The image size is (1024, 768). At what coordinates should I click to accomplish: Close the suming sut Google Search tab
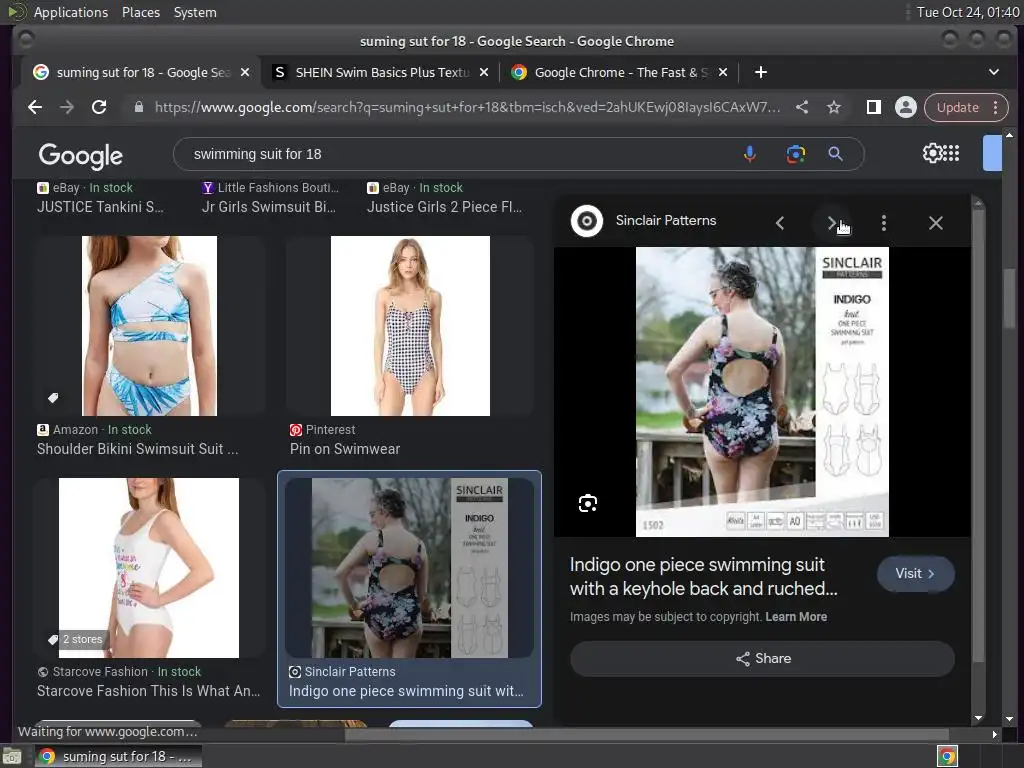click(x=245, y=72)
